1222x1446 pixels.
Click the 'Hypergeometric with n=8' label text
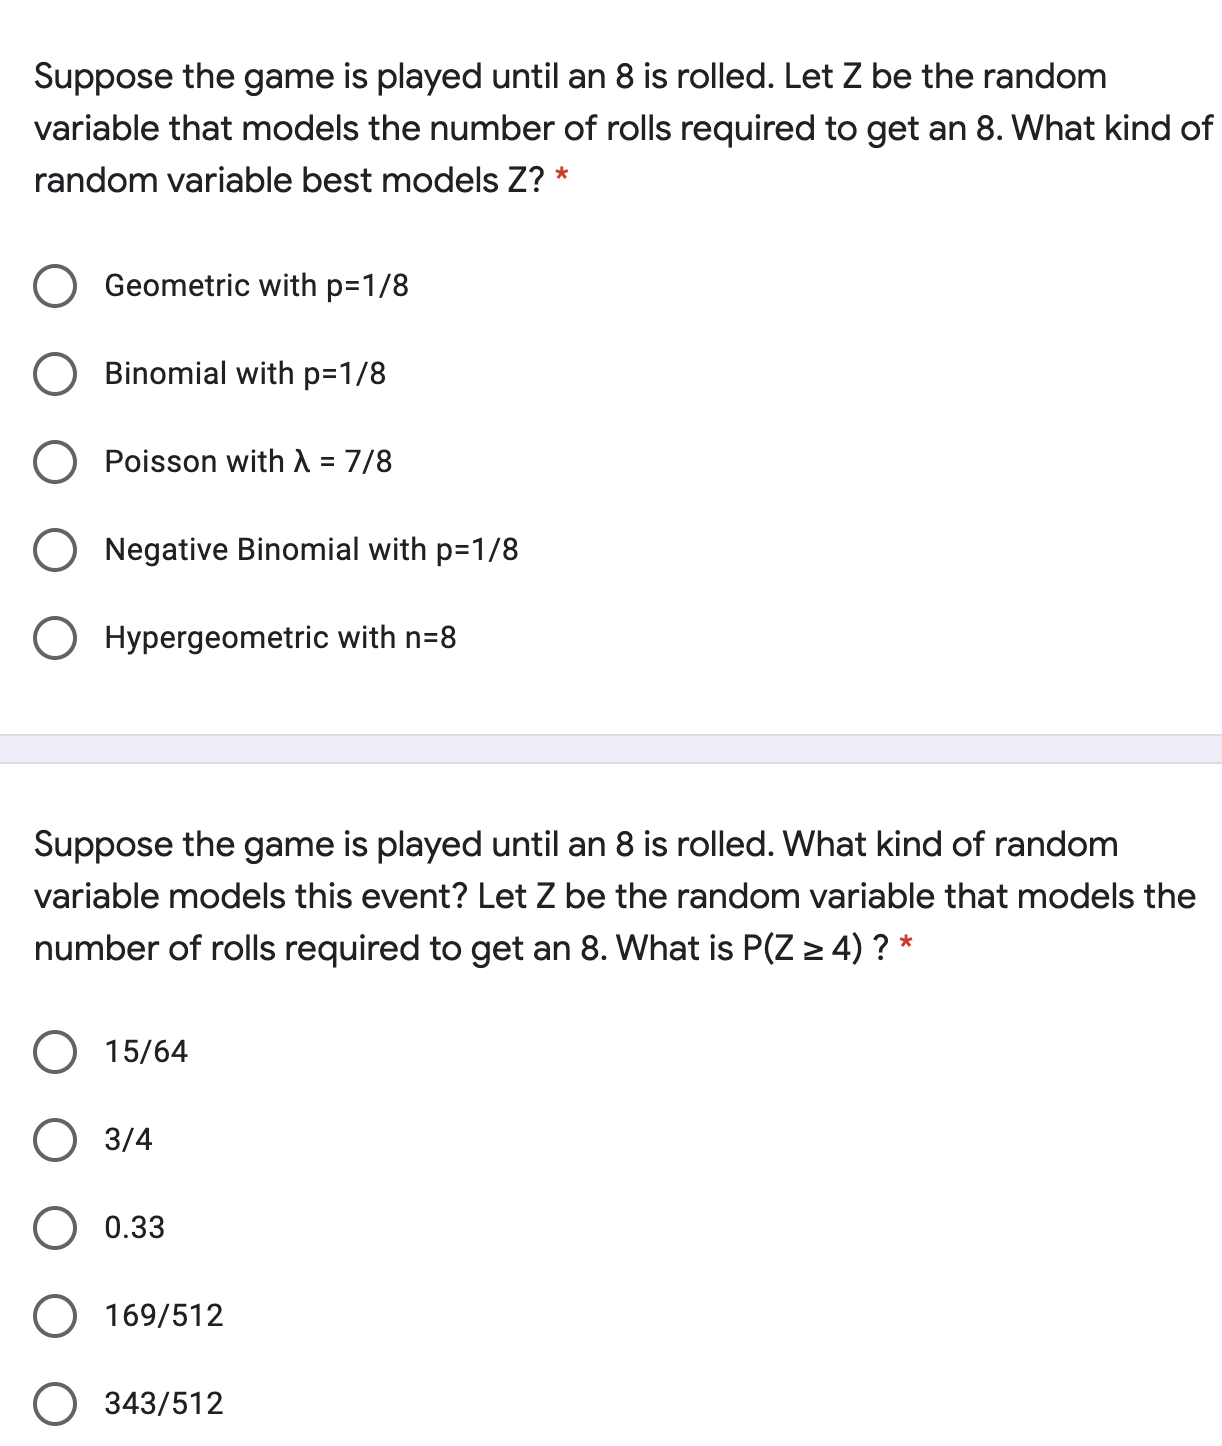[280, 638]
